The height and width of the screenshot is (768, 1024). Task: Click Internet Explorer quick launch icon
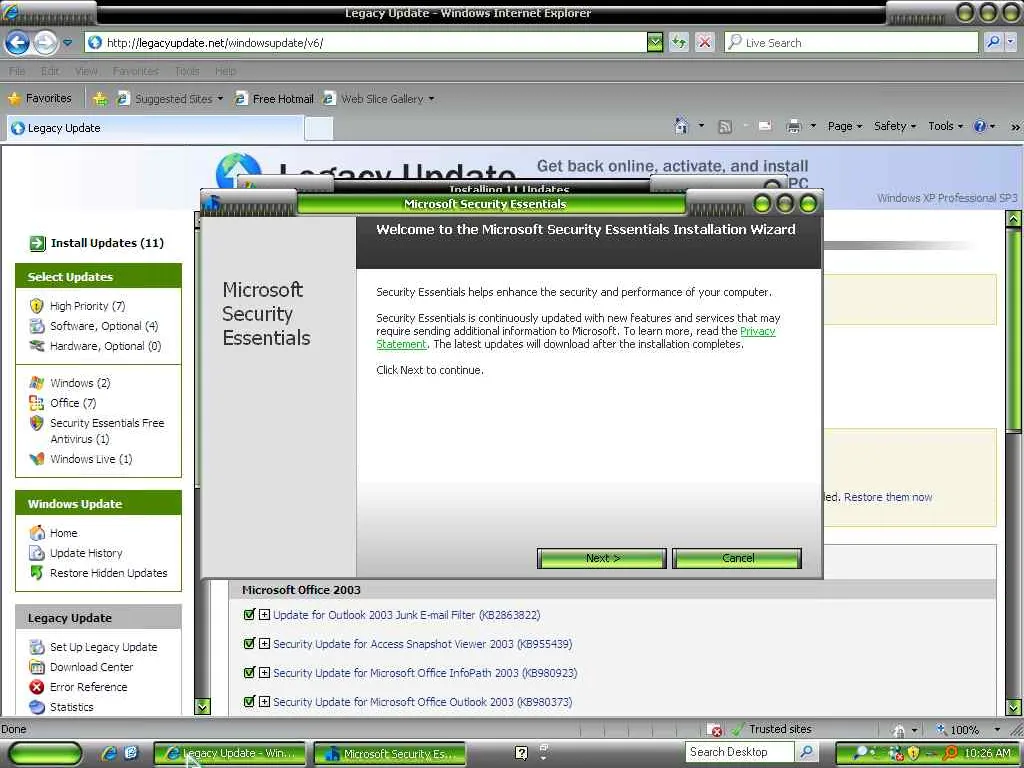pos(109,753)
